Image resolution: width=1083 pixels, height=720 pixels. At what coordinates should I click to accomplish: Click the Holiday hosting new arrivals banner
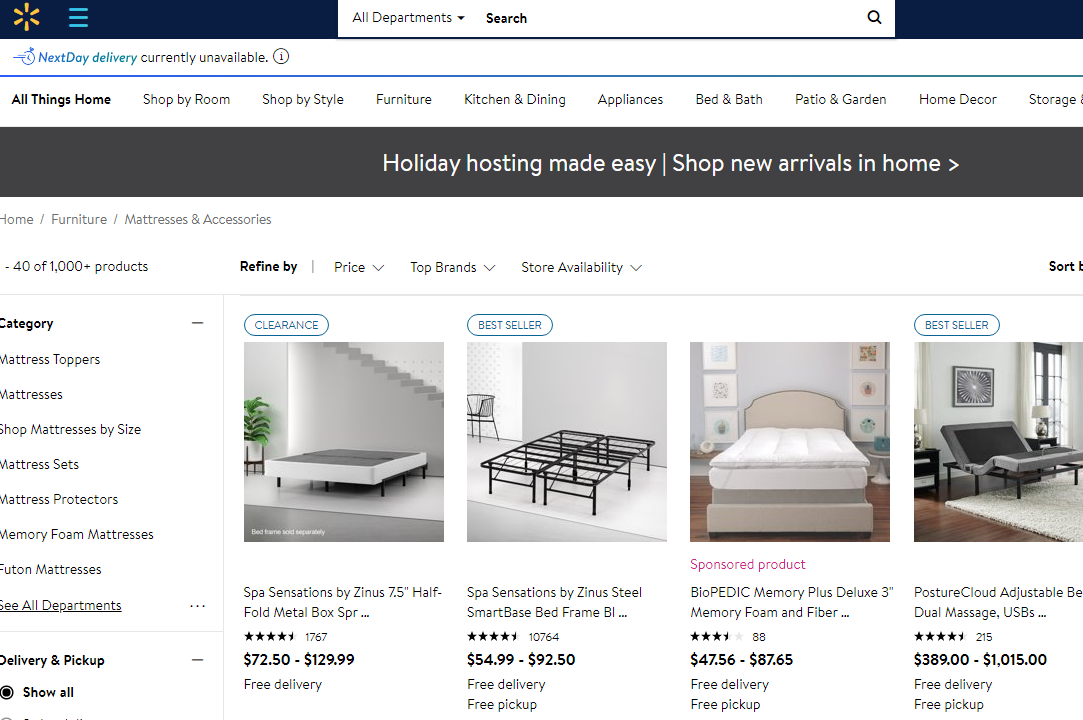[x=670, y=163]
